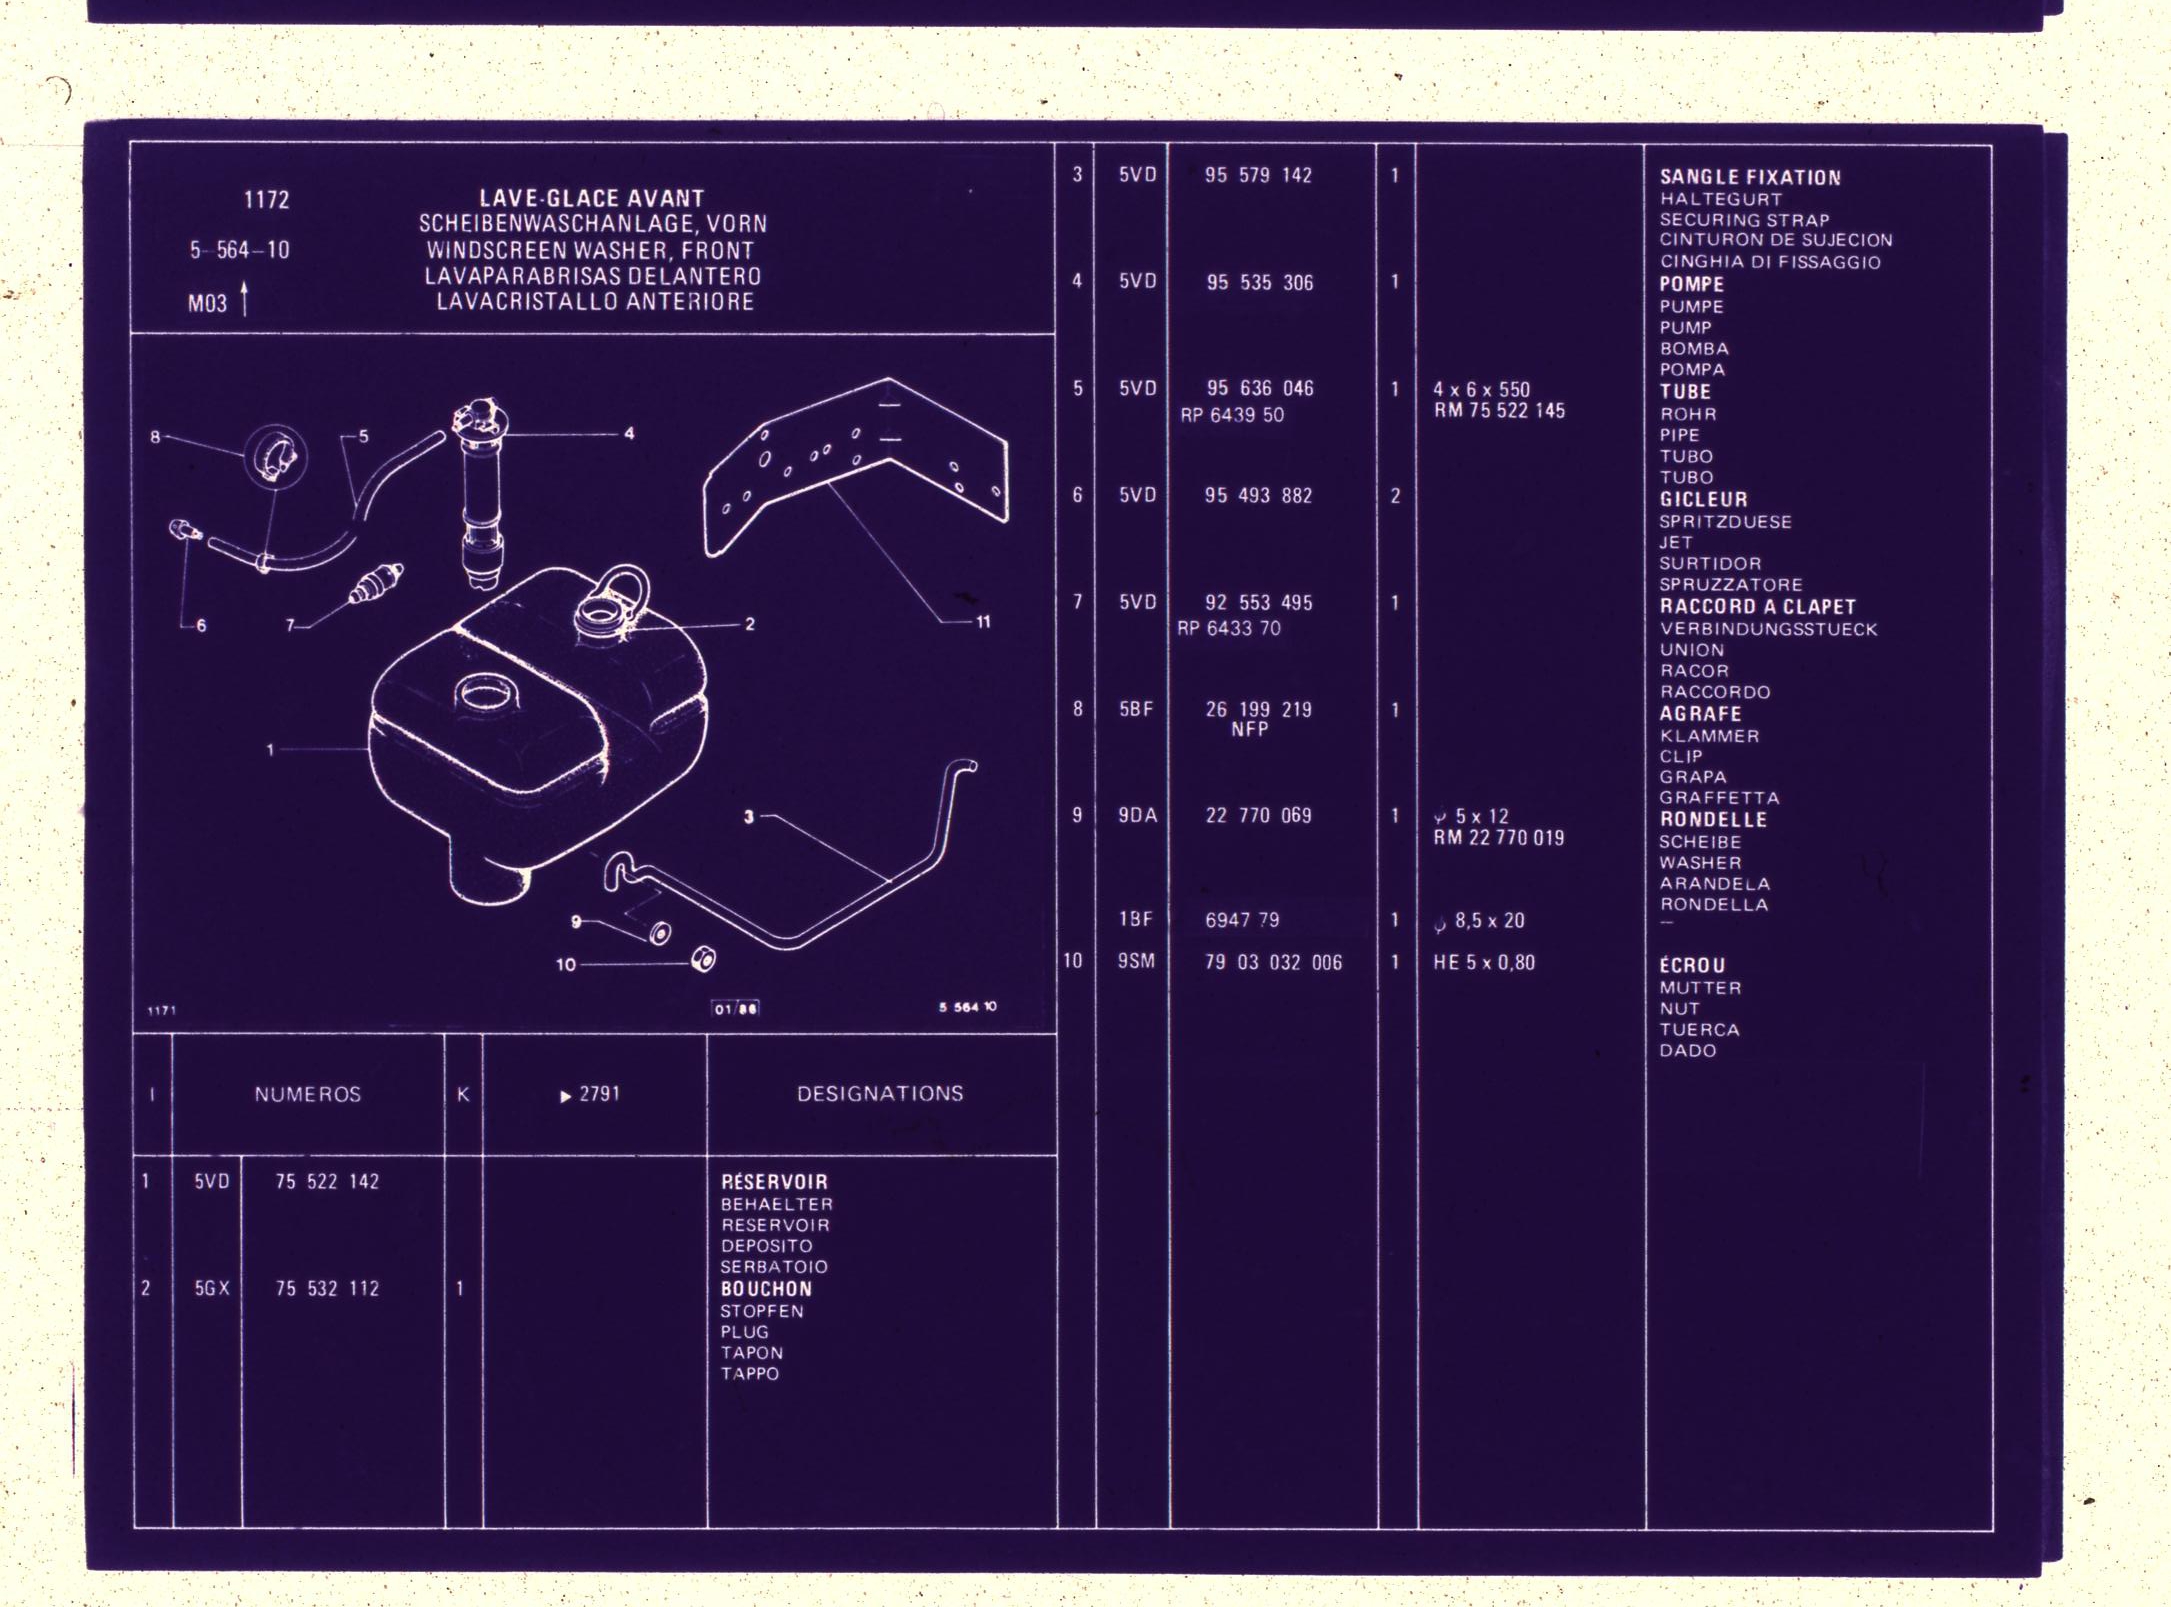Click the 'GICLEUR' designation

click(x=1704, y=499)
